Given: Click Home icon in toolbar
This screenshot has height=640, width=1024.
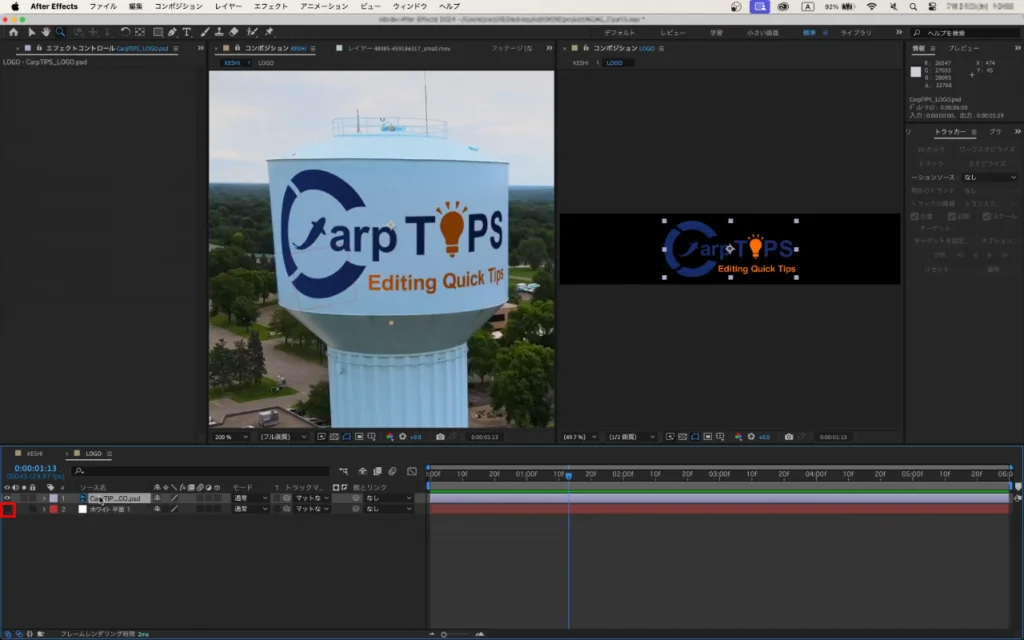Looking at the screenshot, I should (x=13, y=32).
